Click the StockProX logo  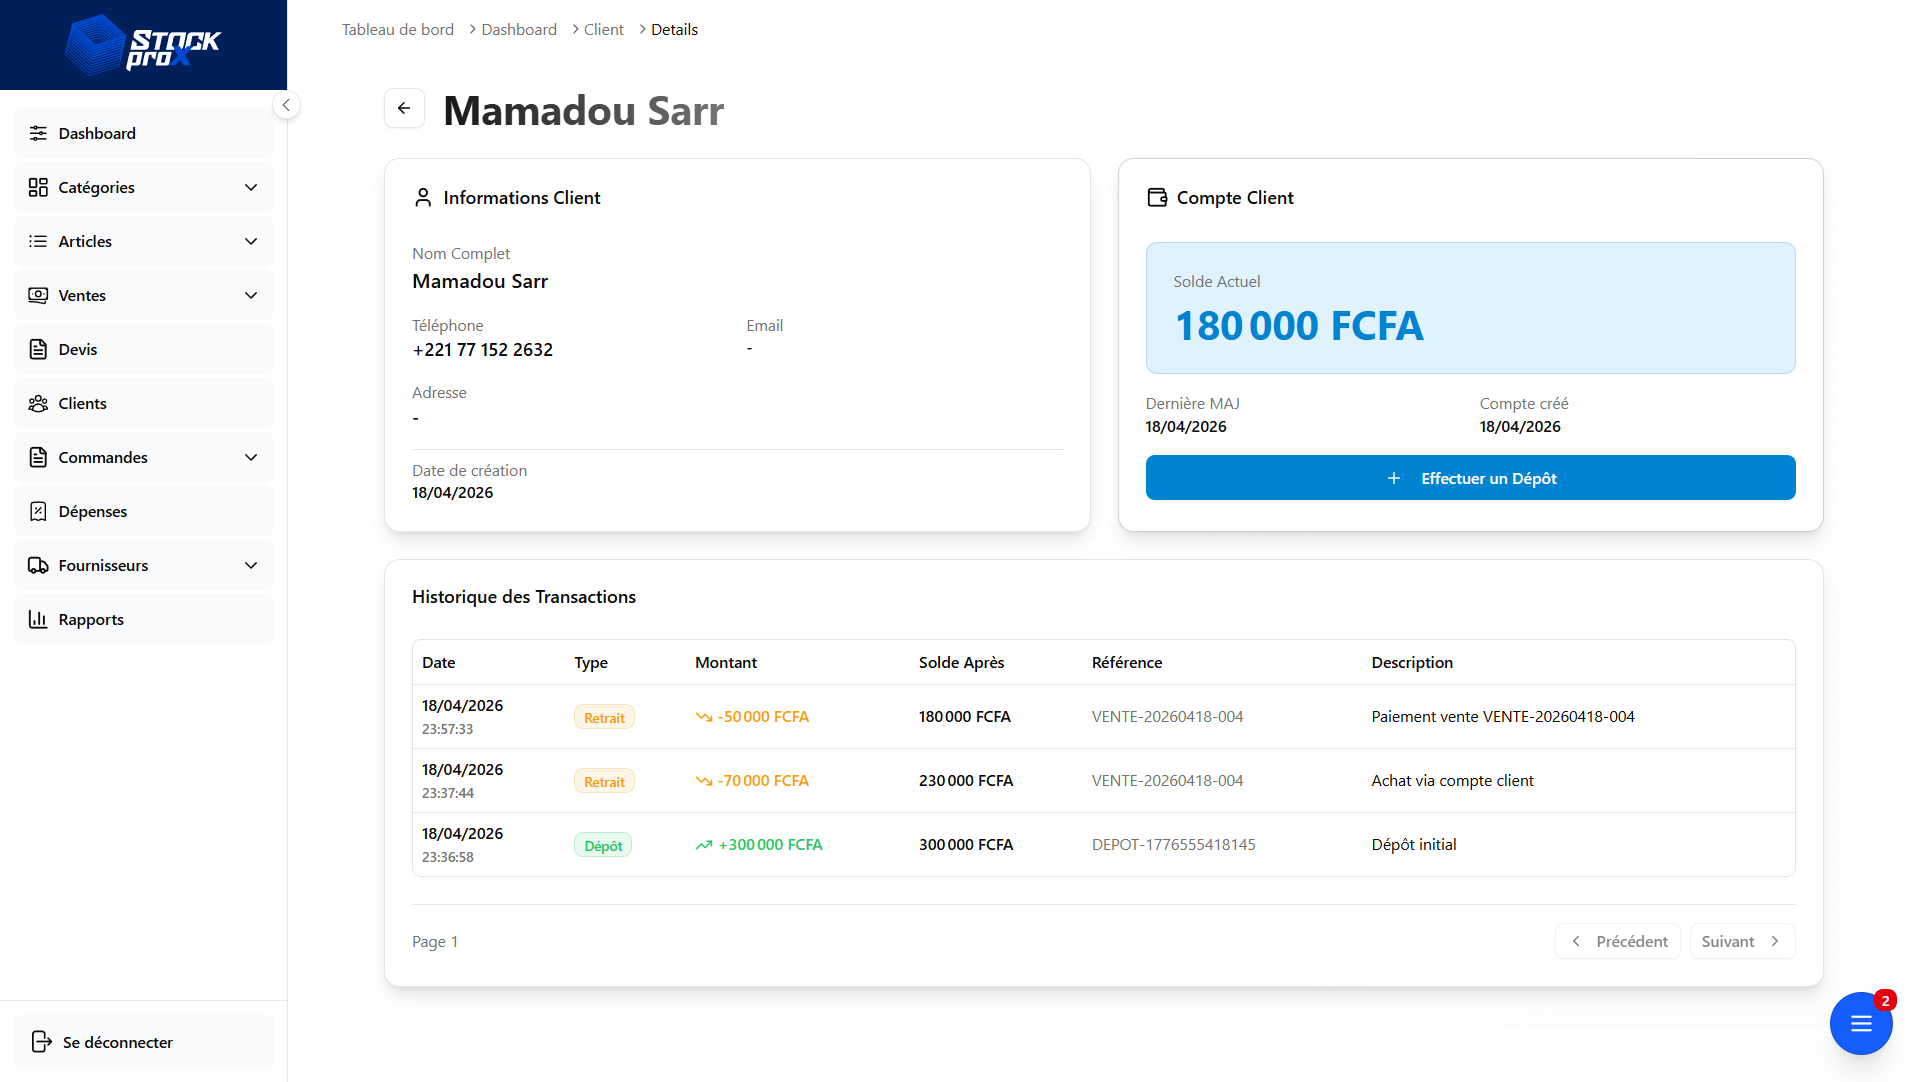click(x=143, y=45)
